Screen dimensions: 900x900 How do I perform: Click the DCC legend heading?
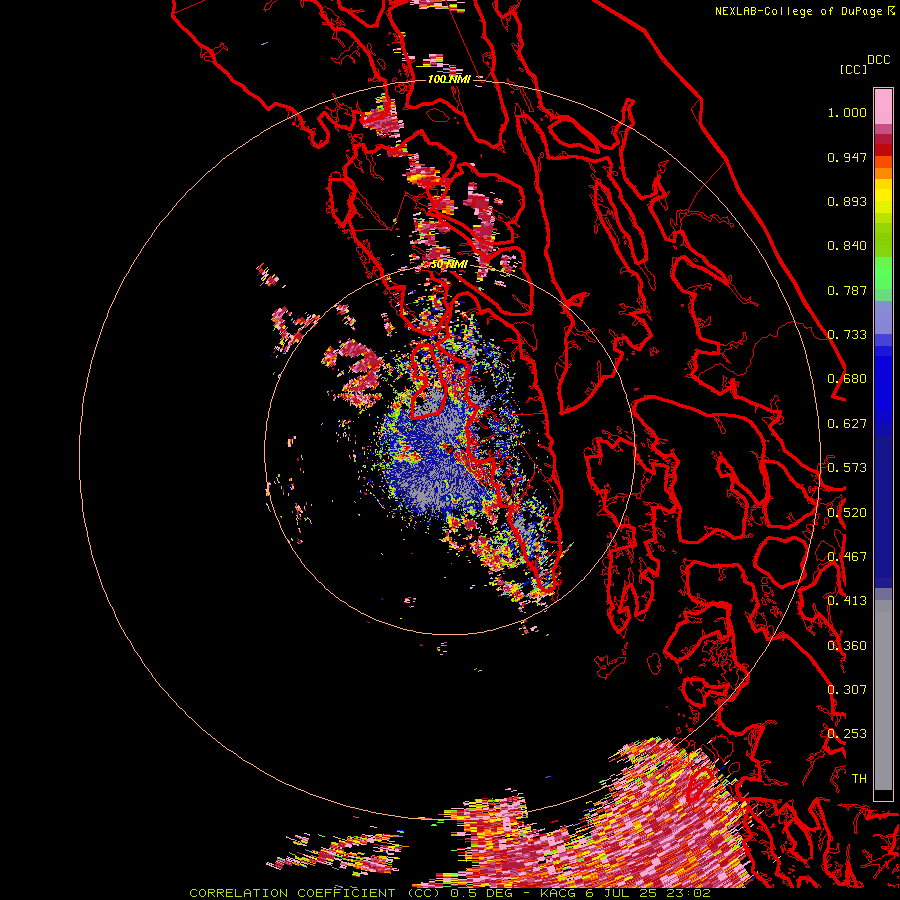tap(879, 60)
